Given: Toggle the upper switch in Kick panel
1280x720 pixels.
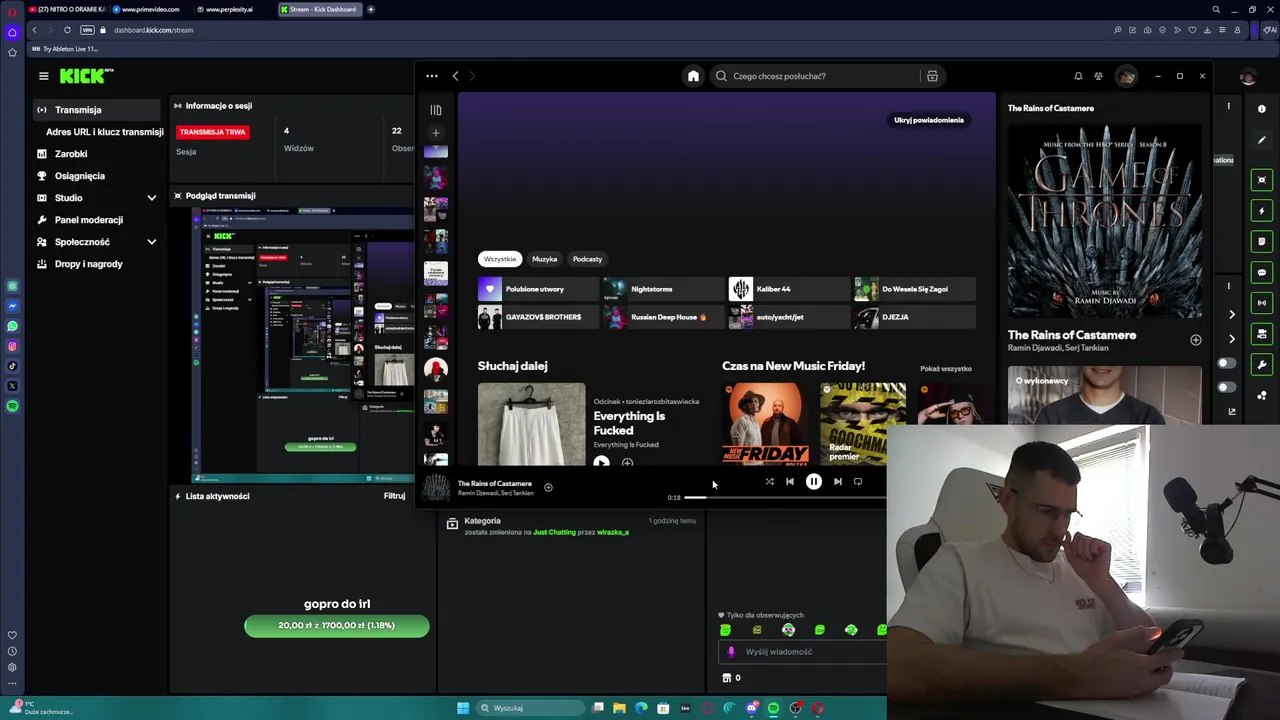Looking at the screenshot, I should coord(1226,363).
